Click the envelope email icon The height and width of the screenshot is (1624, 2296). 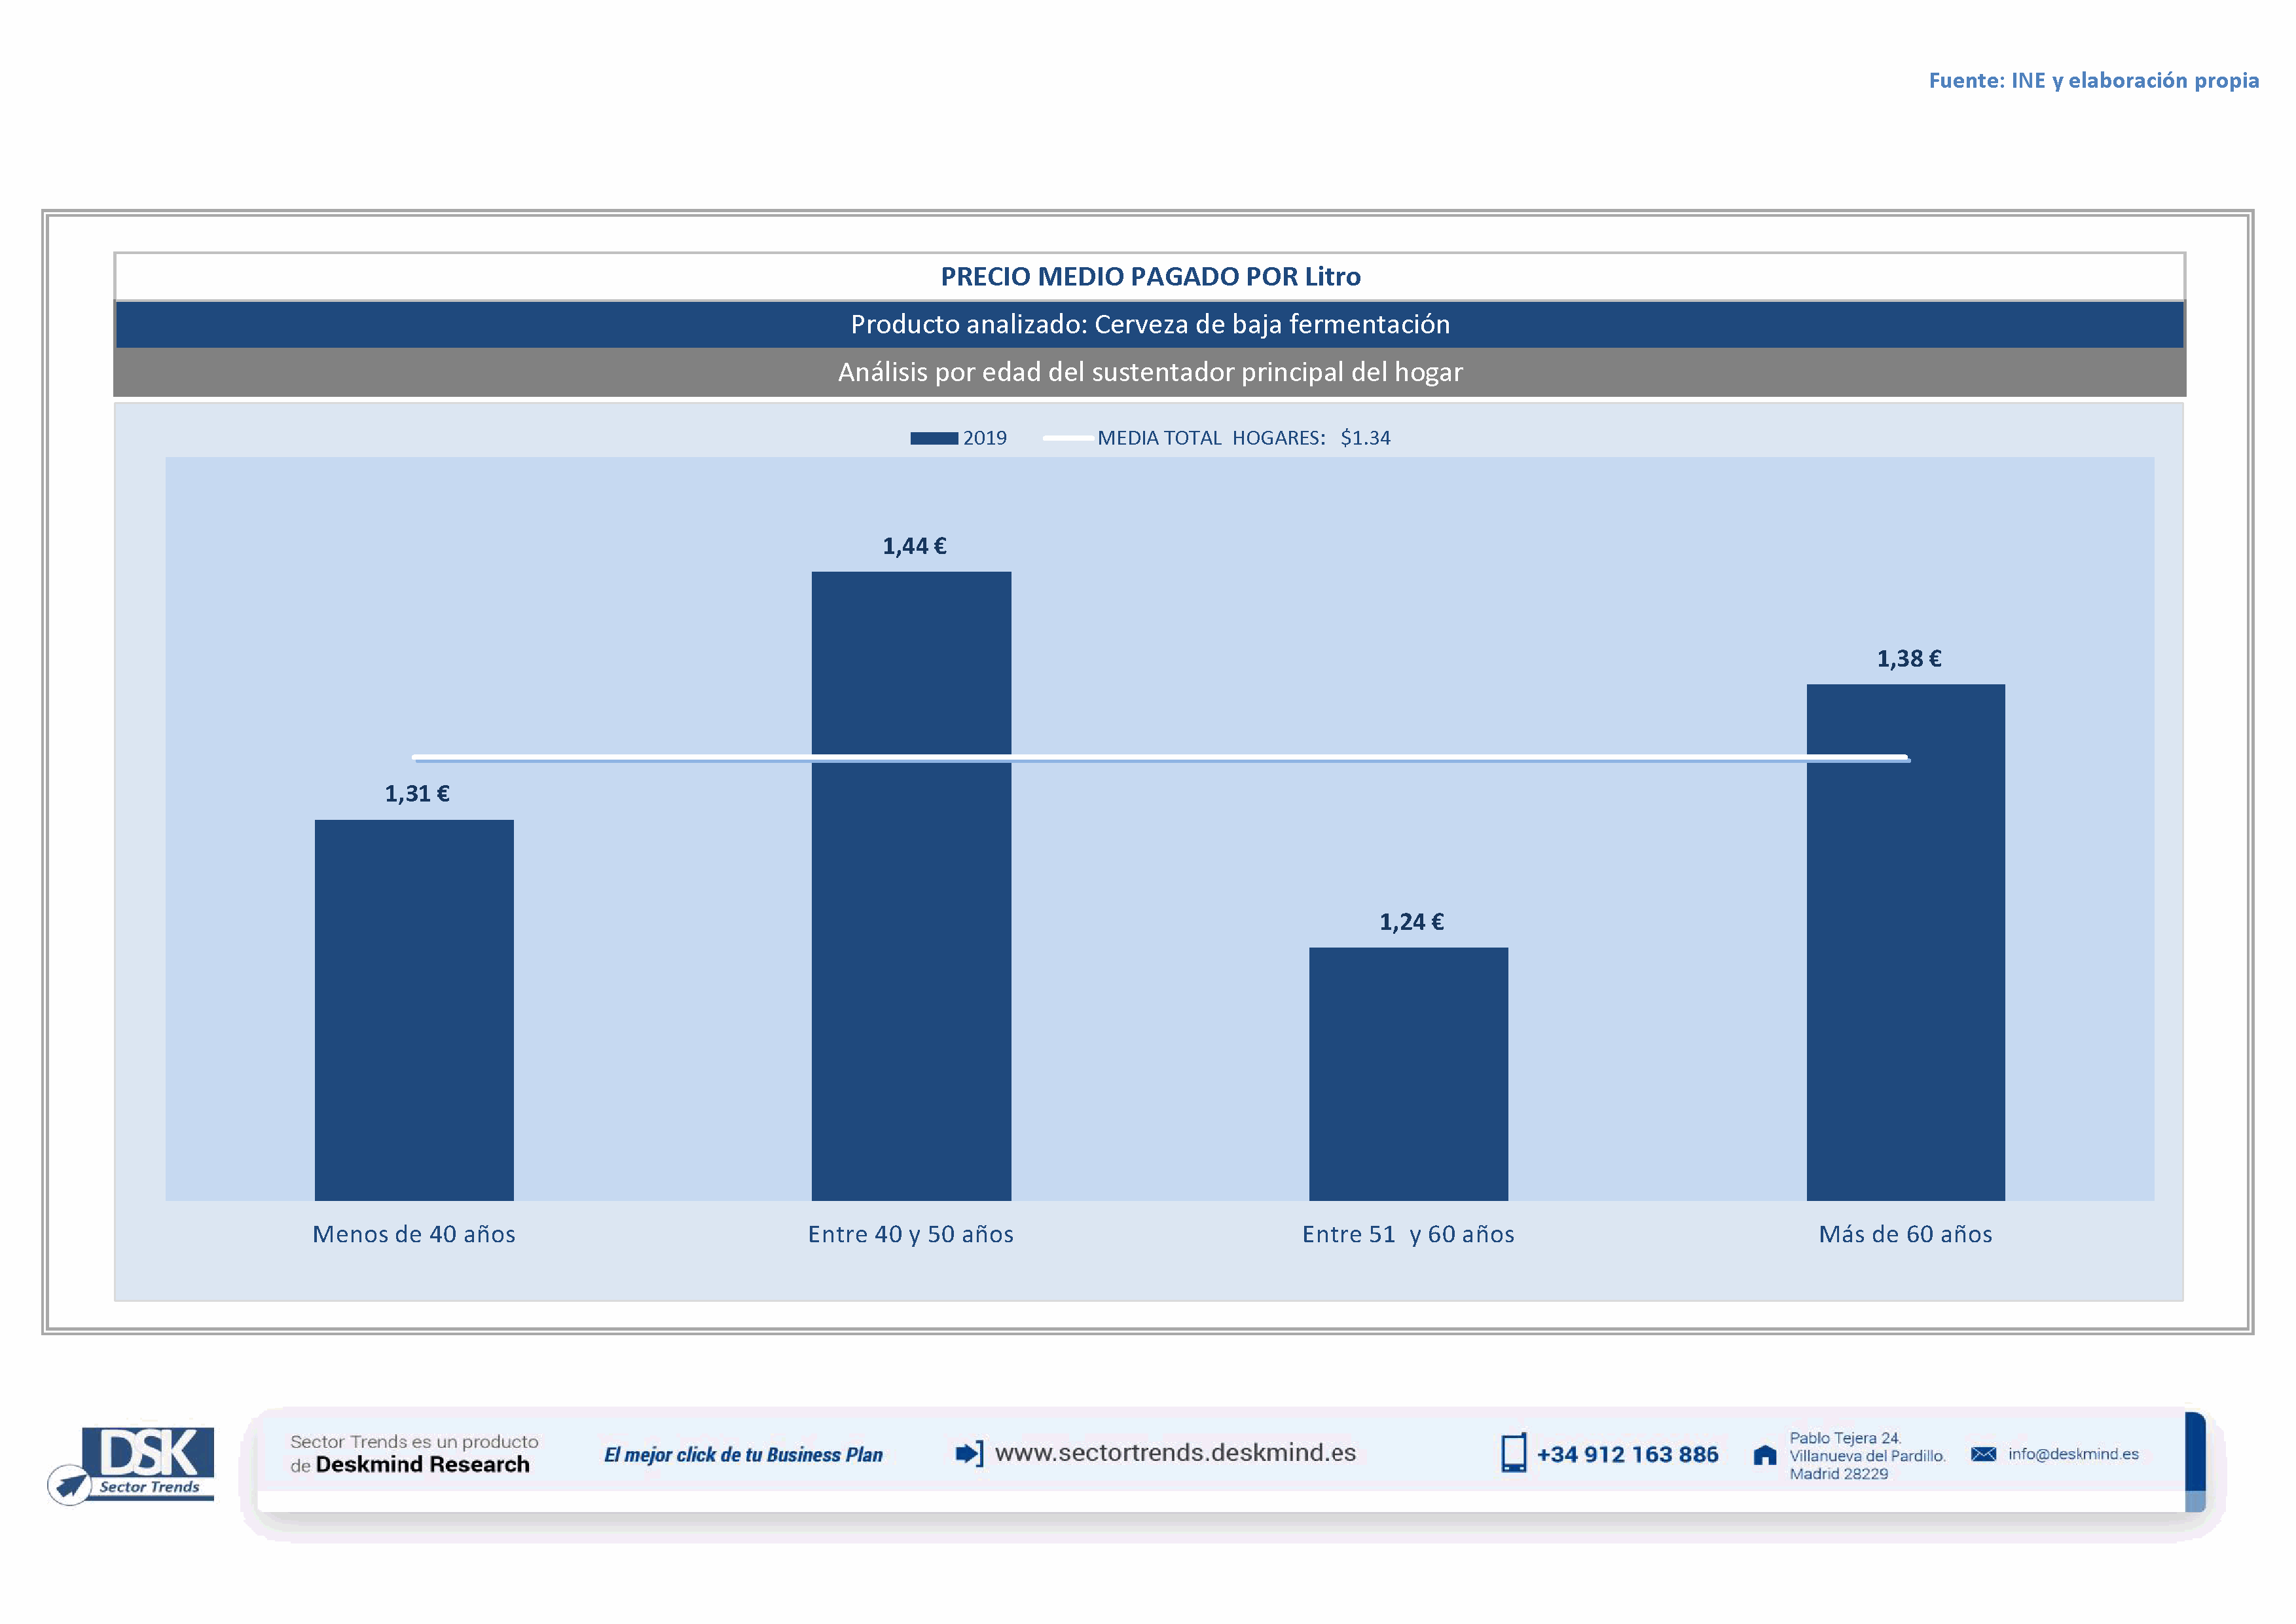point(1983,1454)
